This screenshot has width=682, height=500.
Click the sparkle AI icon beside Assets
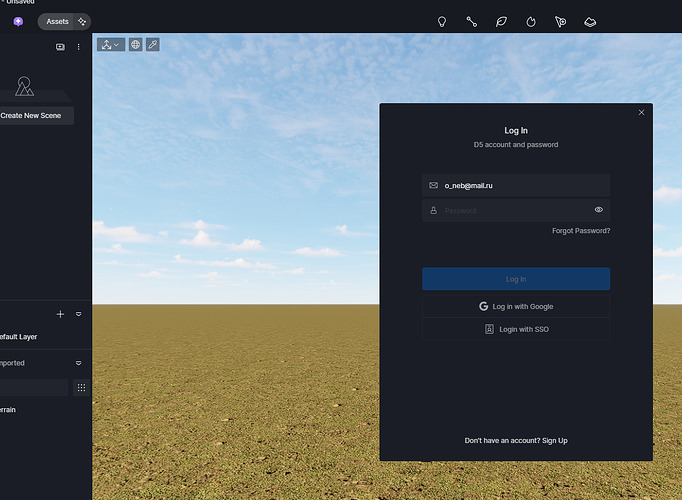82,21
